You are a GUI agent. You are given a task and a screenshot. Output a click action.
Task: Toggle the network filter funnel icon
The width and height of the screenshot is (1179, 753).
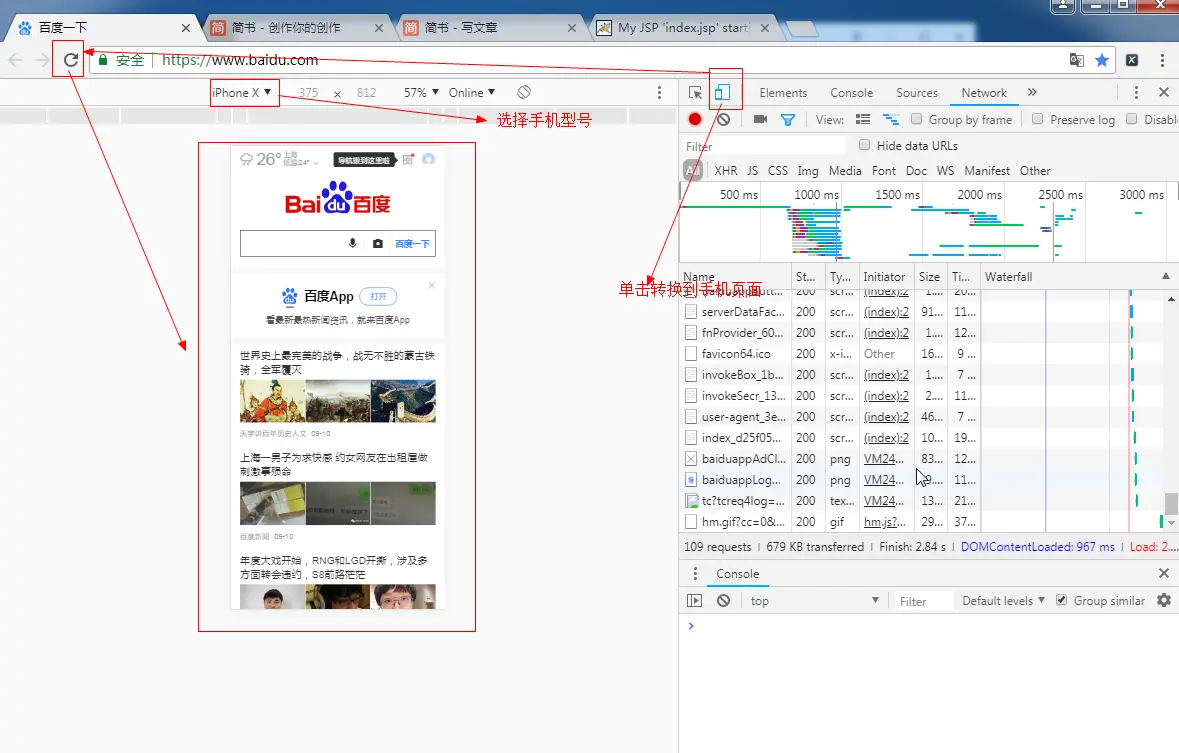point(788,120)
